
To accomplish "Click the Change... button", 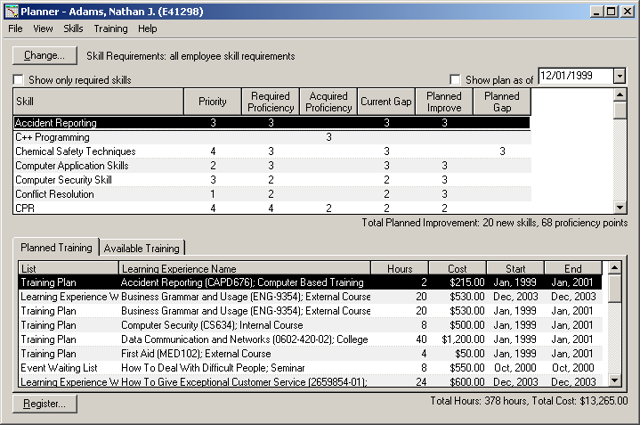I will pyautogui.click(x=43, y=55).
